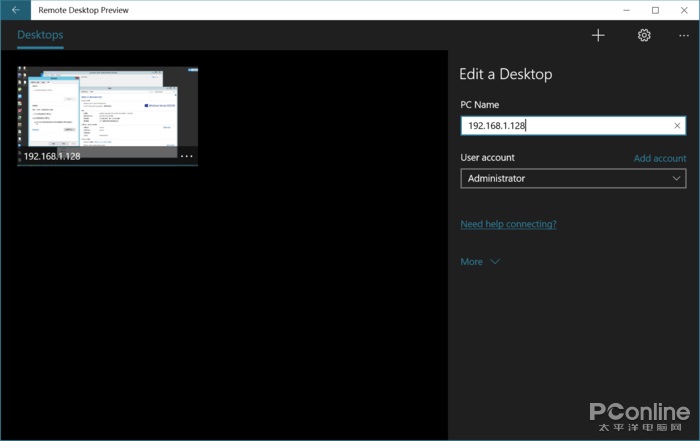
Task: Click the Add account link
Action: [x=660, y=158]
